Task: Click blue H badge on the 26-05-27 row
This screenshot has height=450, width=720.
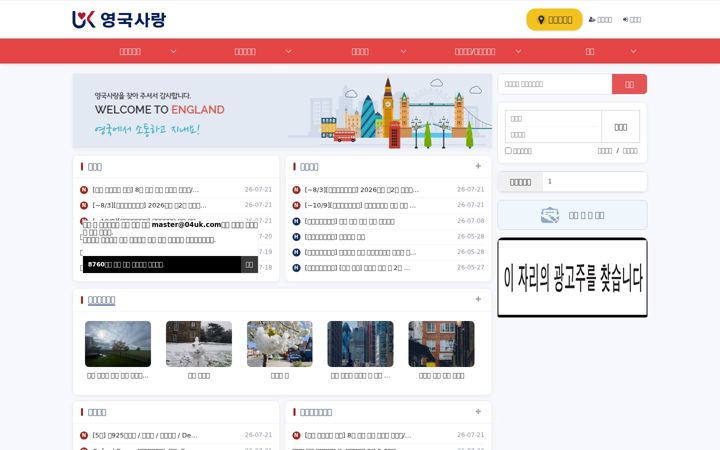Action: click(x=296, y=268)
